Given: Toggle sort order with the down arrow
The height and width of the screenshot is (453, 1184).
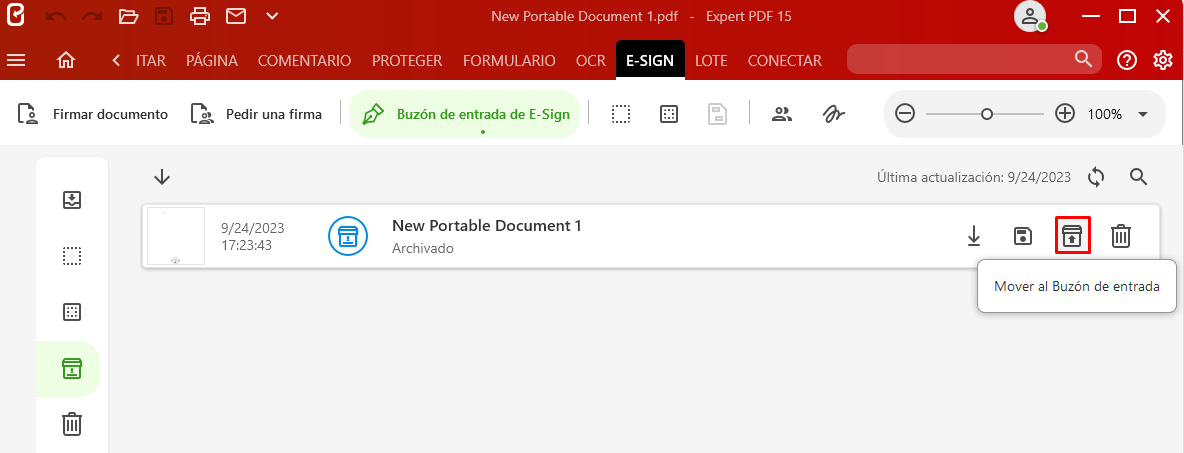Looking at the screenshot, I should (162, 177).
